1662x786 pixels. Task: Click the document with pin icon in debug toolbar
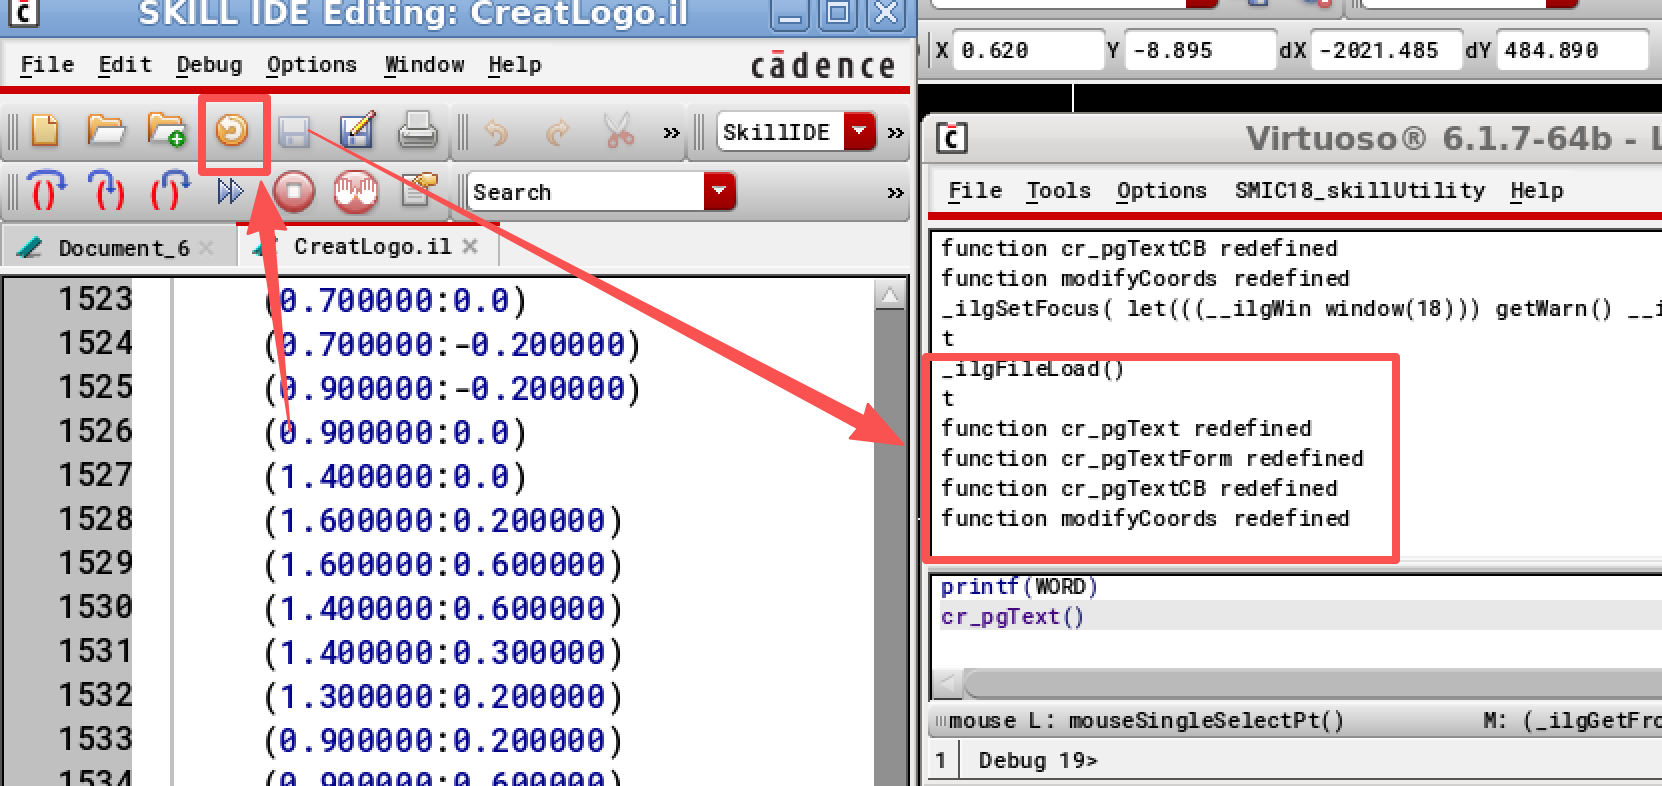[x=419, y=189]
